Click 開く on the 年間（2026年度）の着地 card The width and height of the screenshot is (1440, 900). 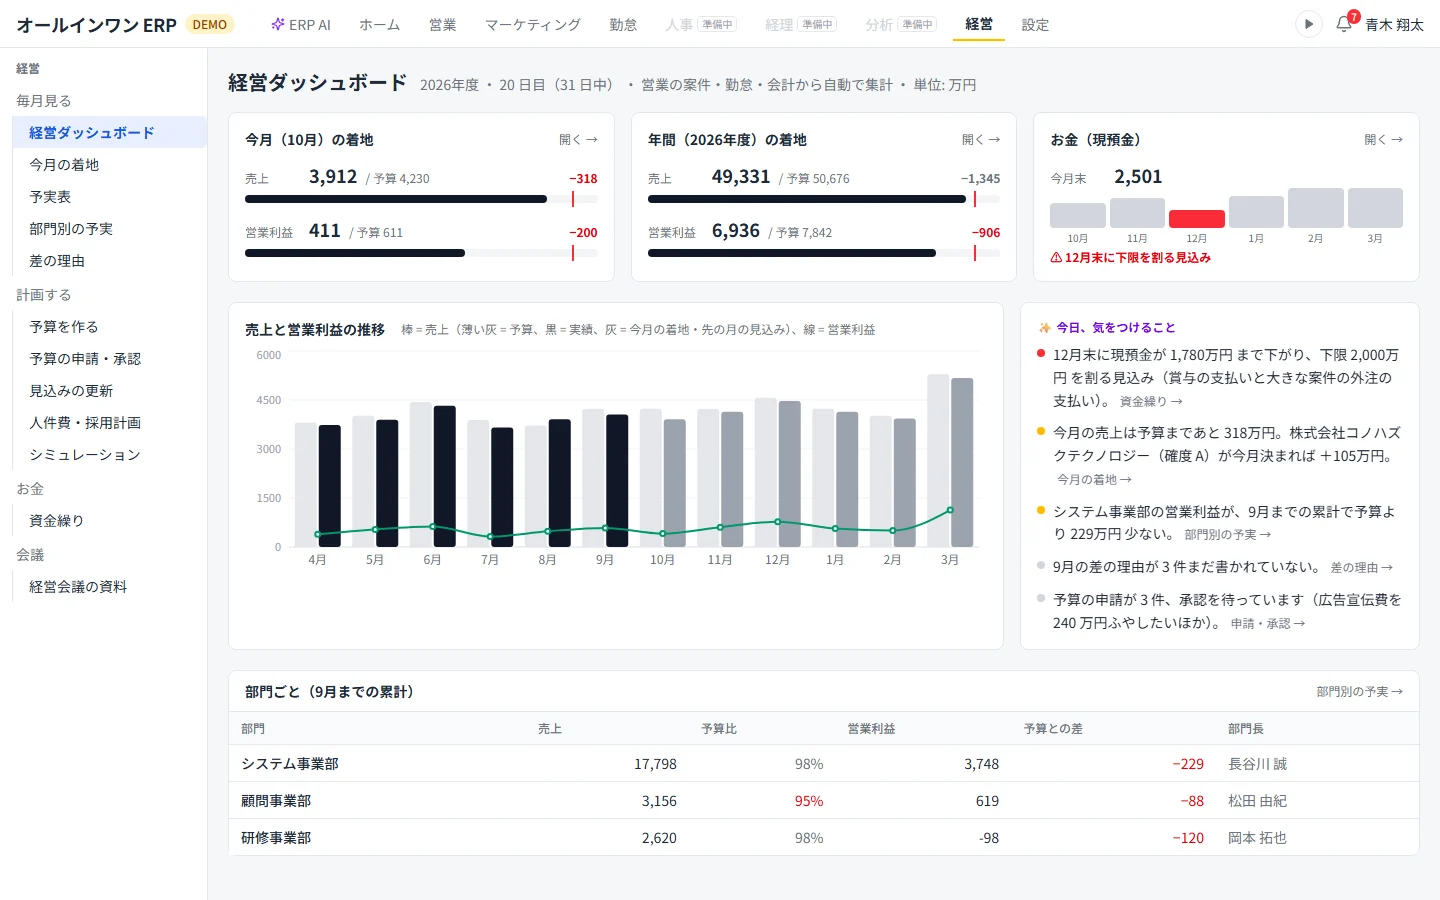pos(981,140)
